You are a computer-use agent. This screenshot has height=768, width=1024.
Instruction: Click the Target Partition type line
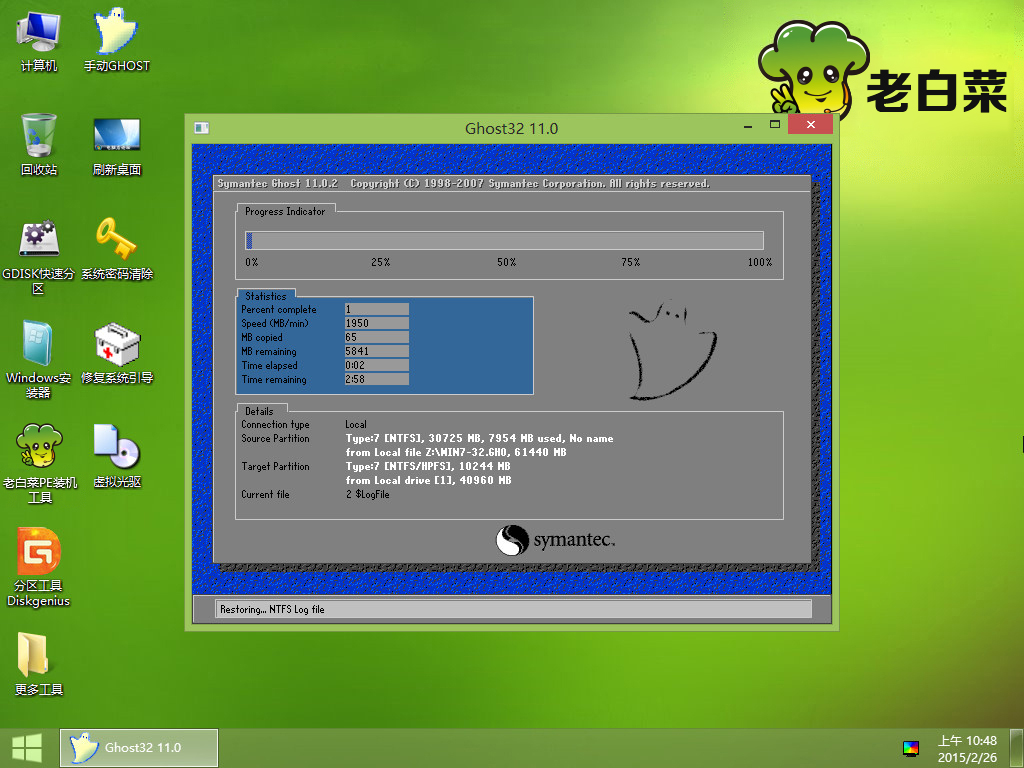click(x=428, y=466)
